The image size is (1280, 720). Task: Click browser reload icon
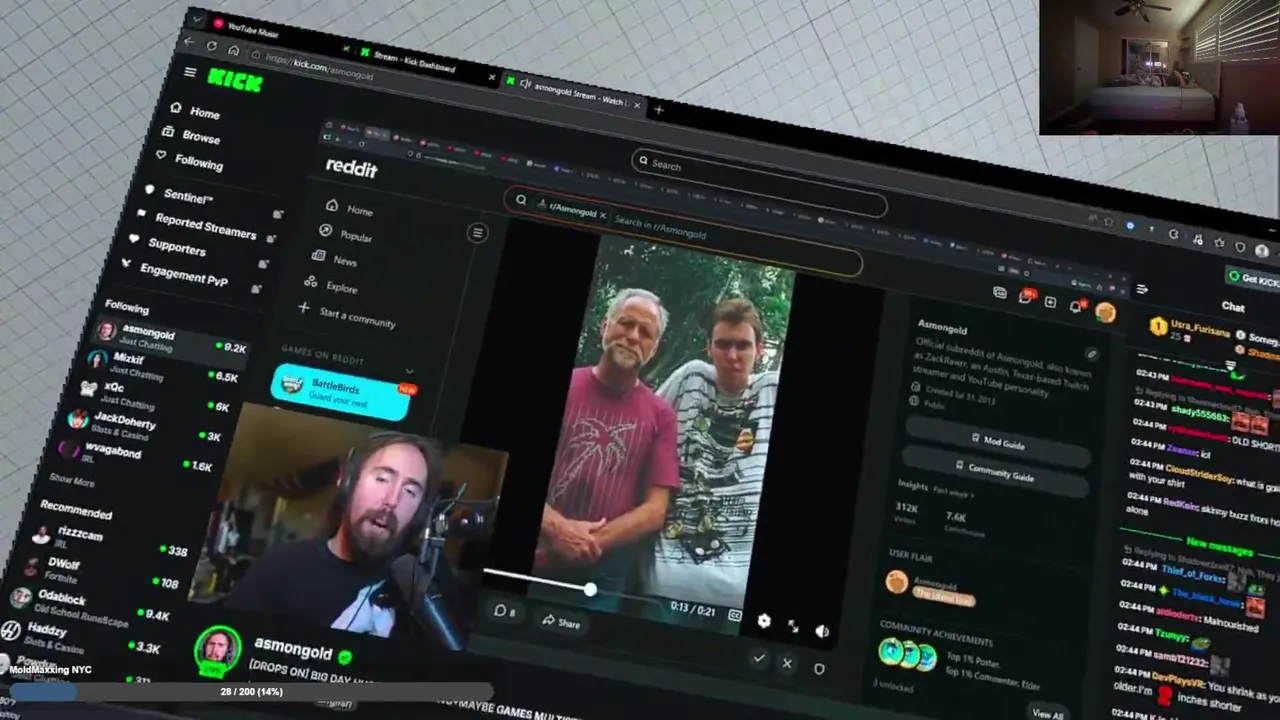[212, 46]
